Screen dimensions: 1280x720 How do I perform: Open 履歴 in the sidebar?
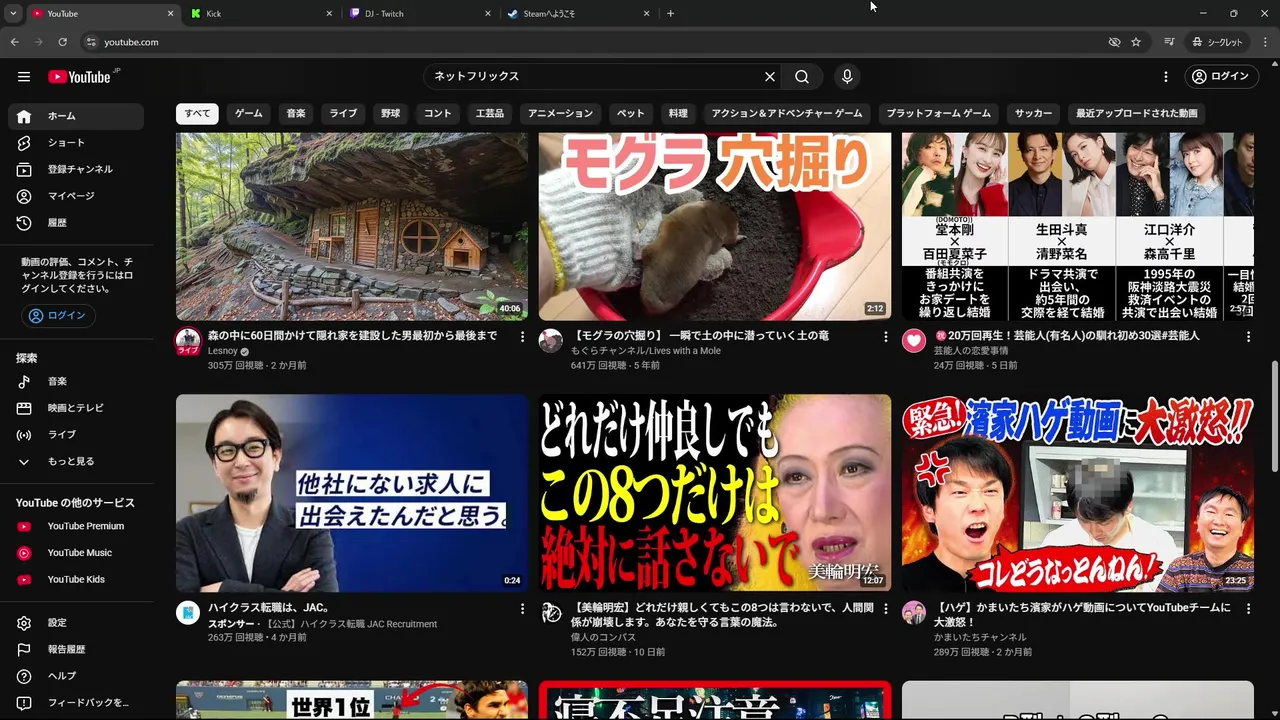(76, 223)
